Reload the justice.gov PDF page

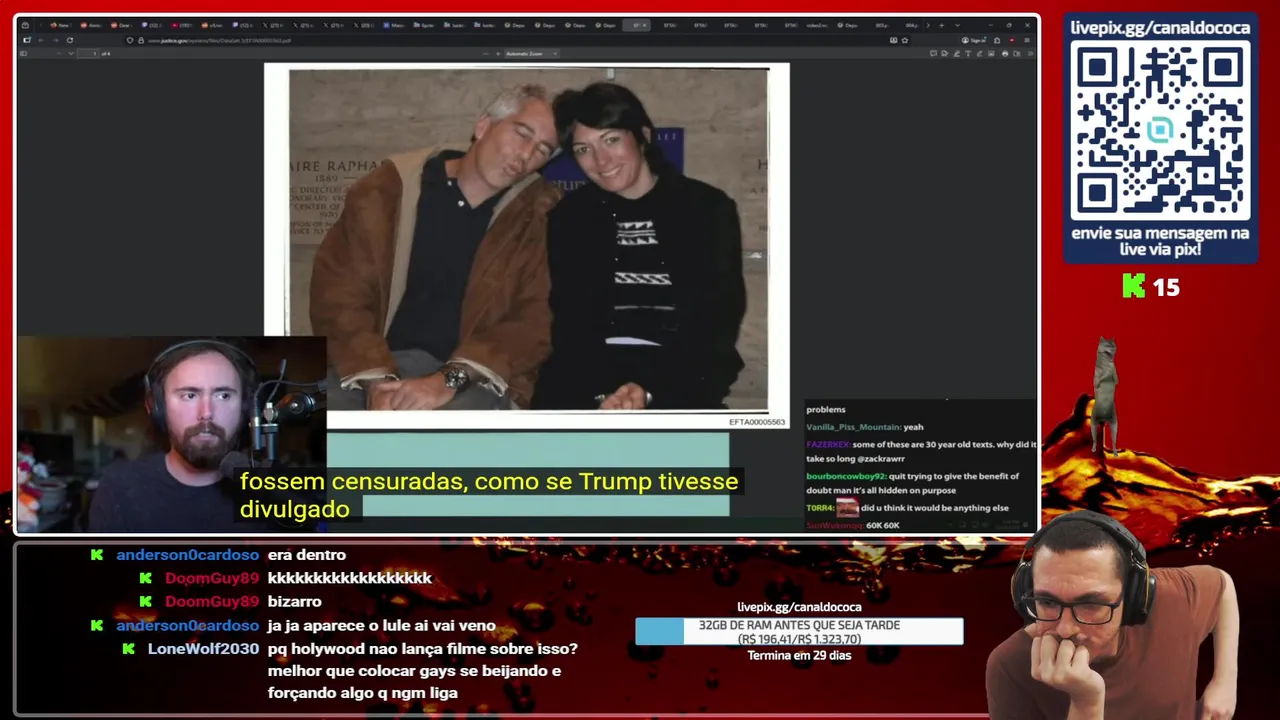click(70, 40)
